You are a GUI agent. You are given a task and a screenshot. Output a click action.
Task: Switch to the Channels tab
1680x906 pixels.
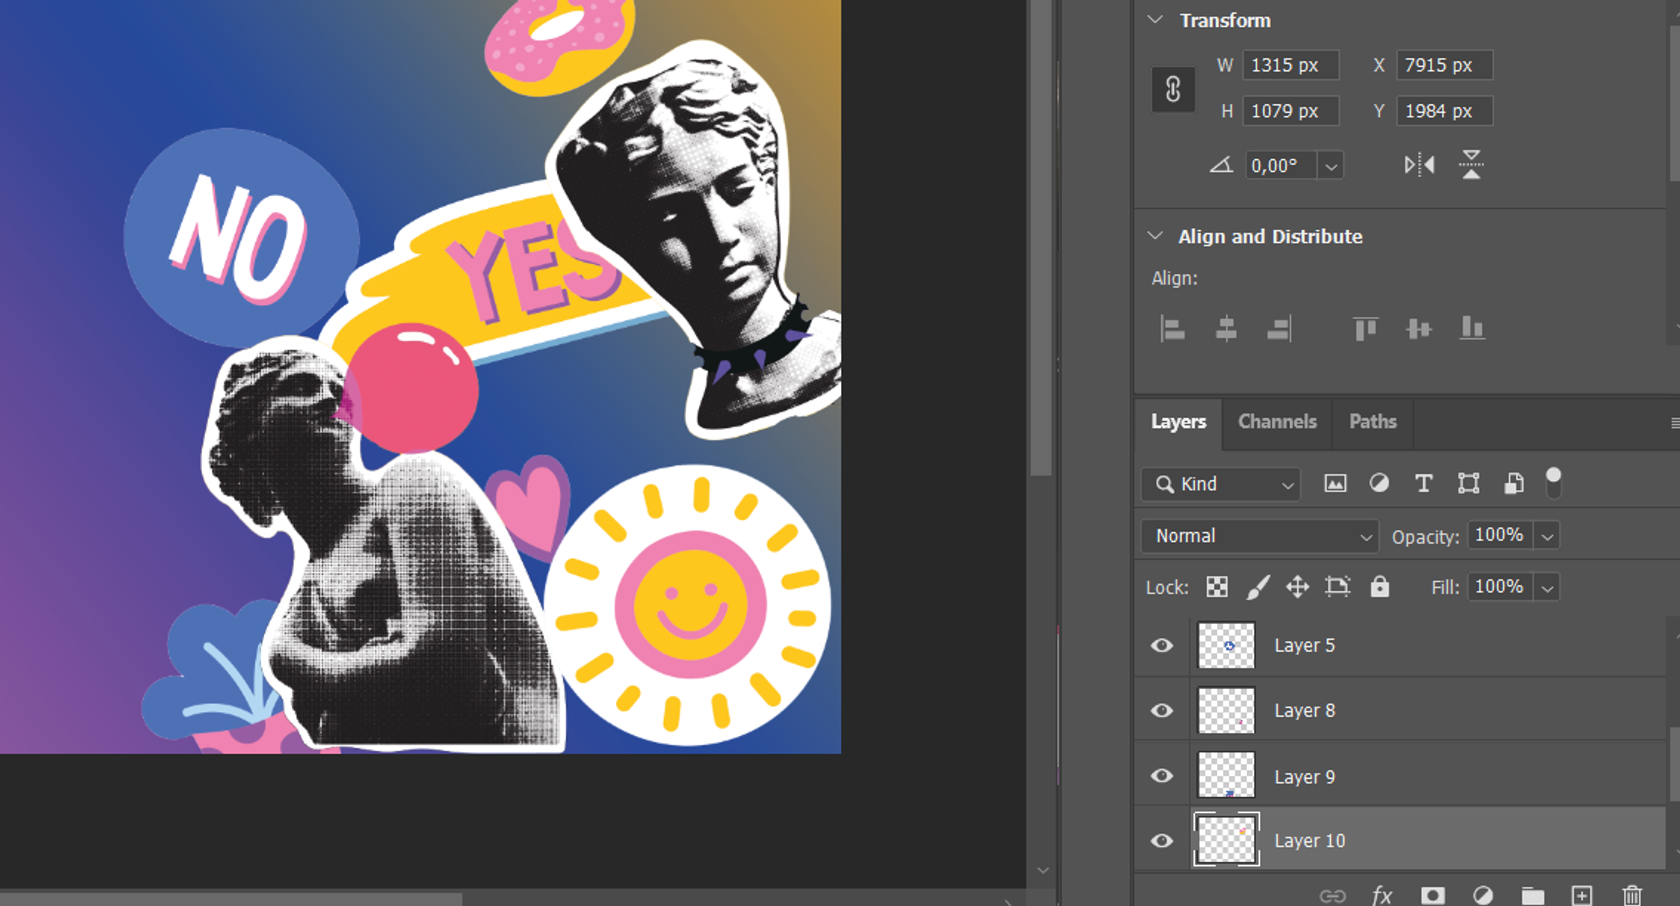1276,422
